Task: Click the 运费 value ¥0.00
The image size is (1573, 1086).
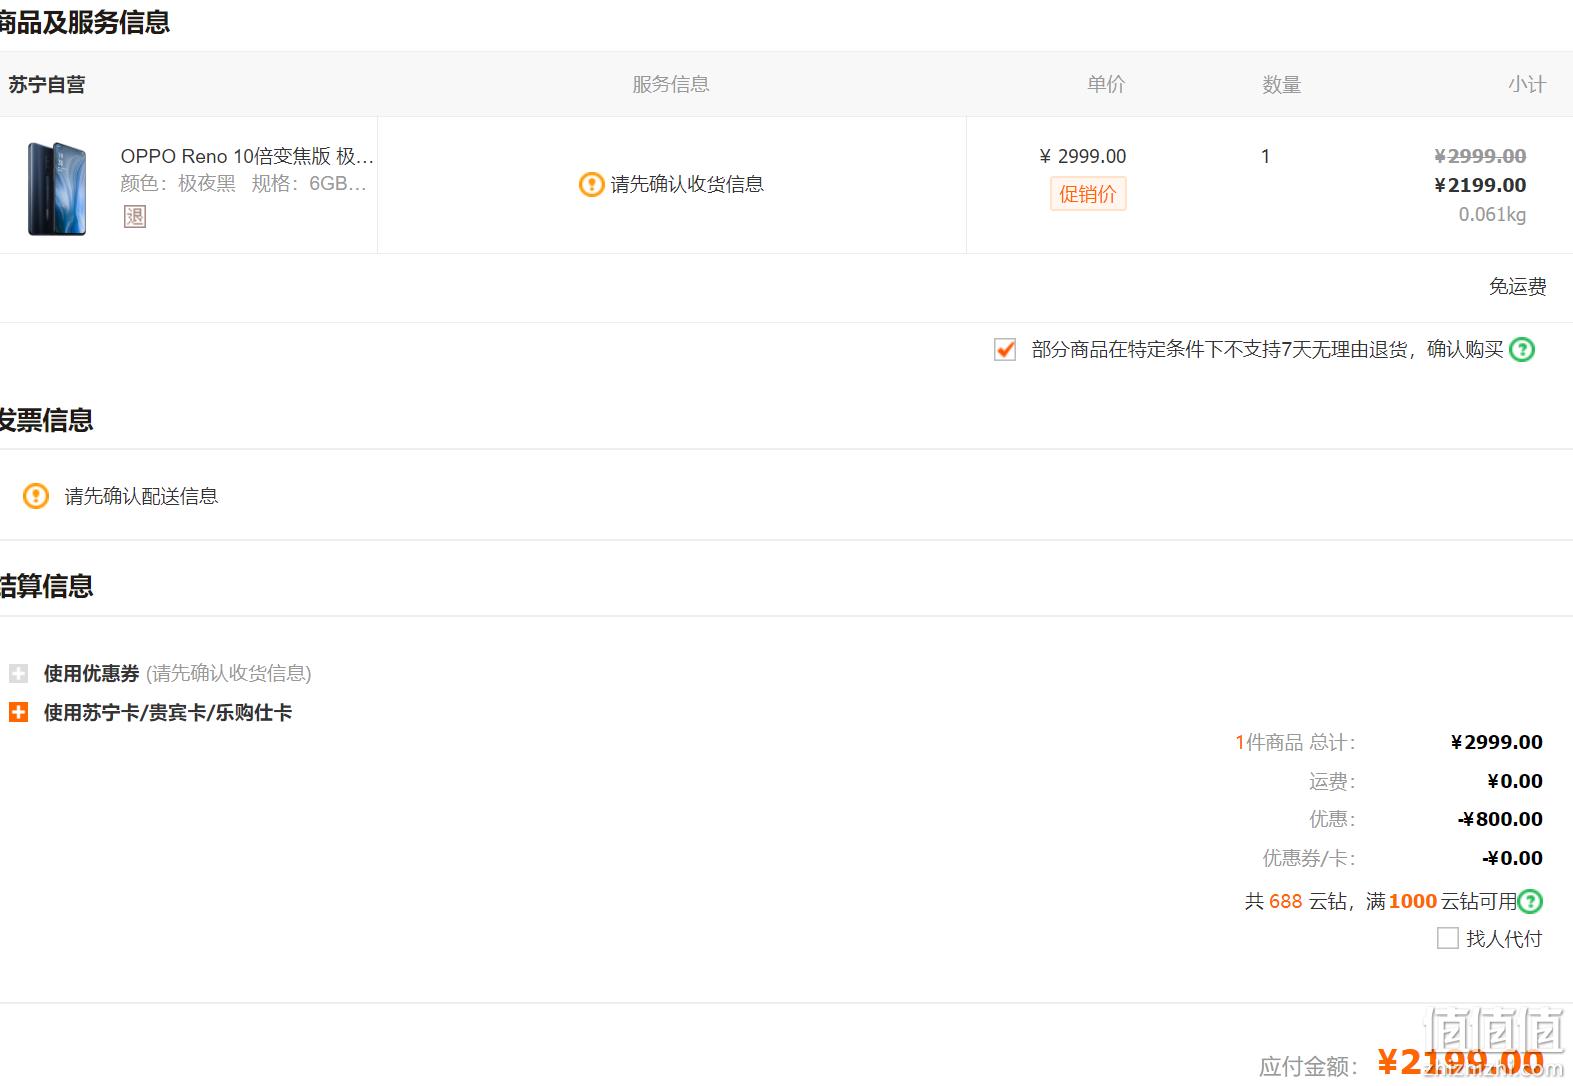Action: (x=1515, y=781)
